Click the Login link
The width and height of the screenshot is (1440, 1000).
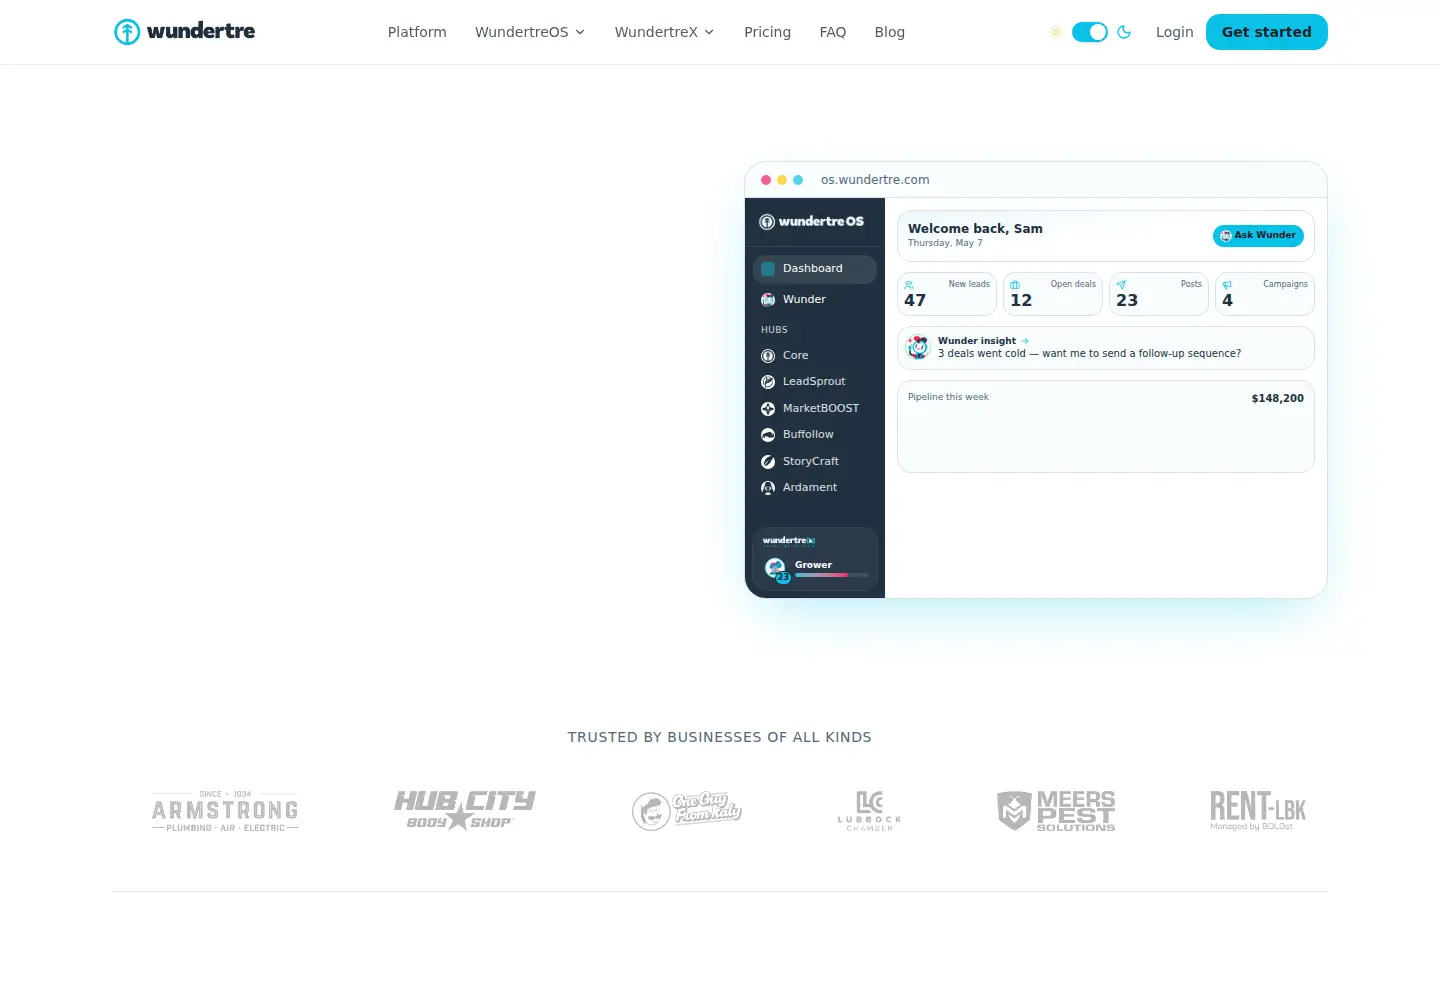pyautogui.click(x=1175, y=32)
